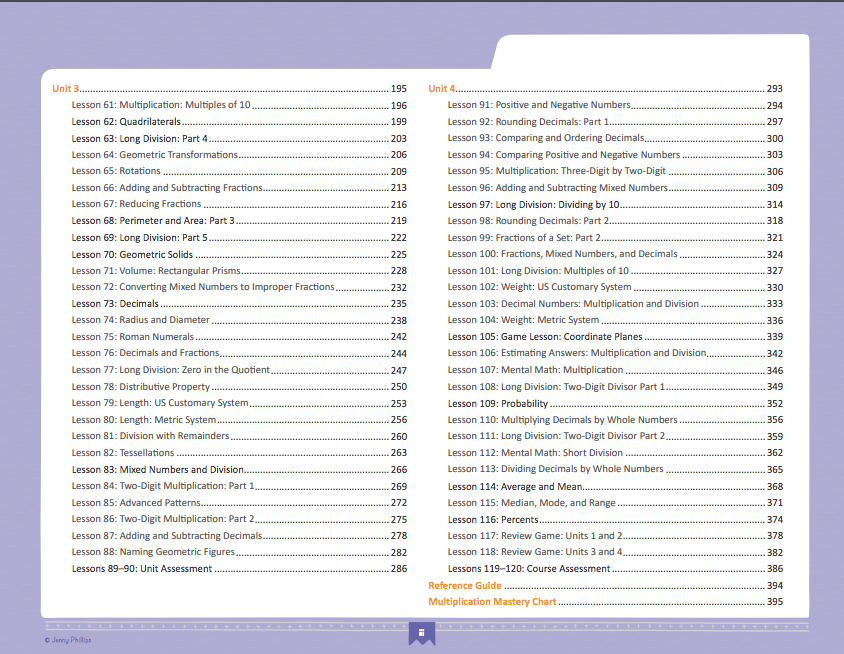Open the Unit 3 heading link

pos(66,89)
